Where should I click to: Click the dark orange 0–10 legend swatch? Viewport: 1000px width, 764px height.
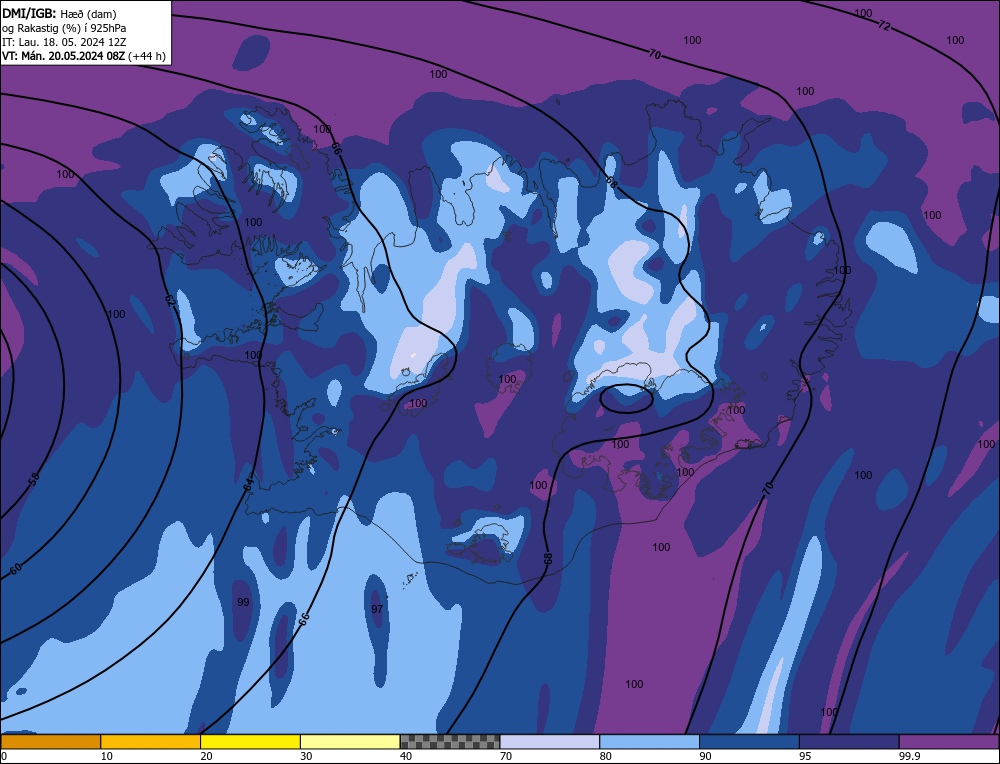click(x=50, y=741)
